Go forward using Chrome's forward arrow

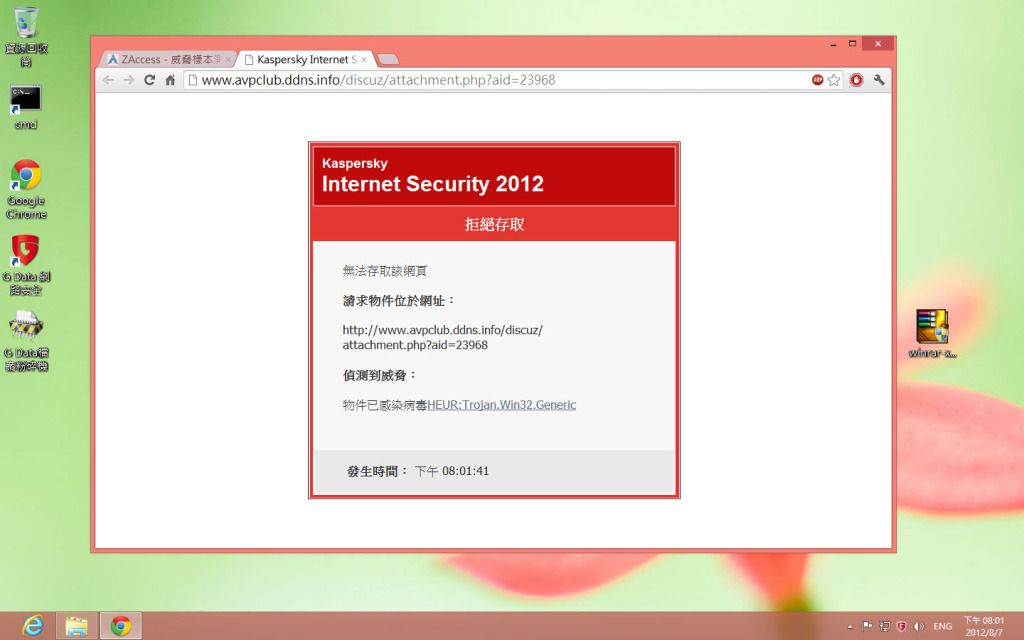(x=129, y=80)
